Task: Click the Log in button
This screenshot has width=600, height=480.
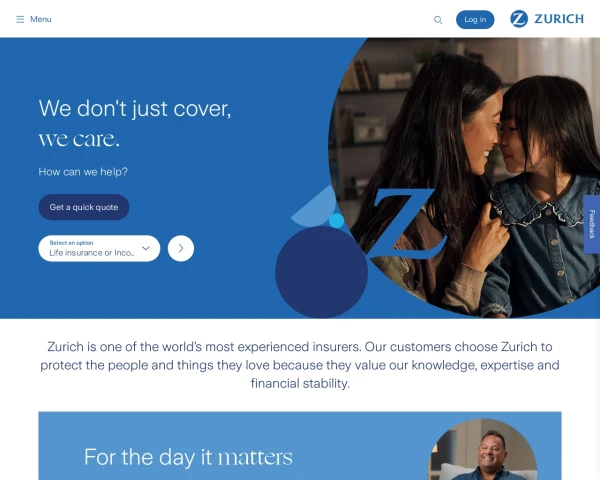Action: pyautogui.click(x=475, y=20)
